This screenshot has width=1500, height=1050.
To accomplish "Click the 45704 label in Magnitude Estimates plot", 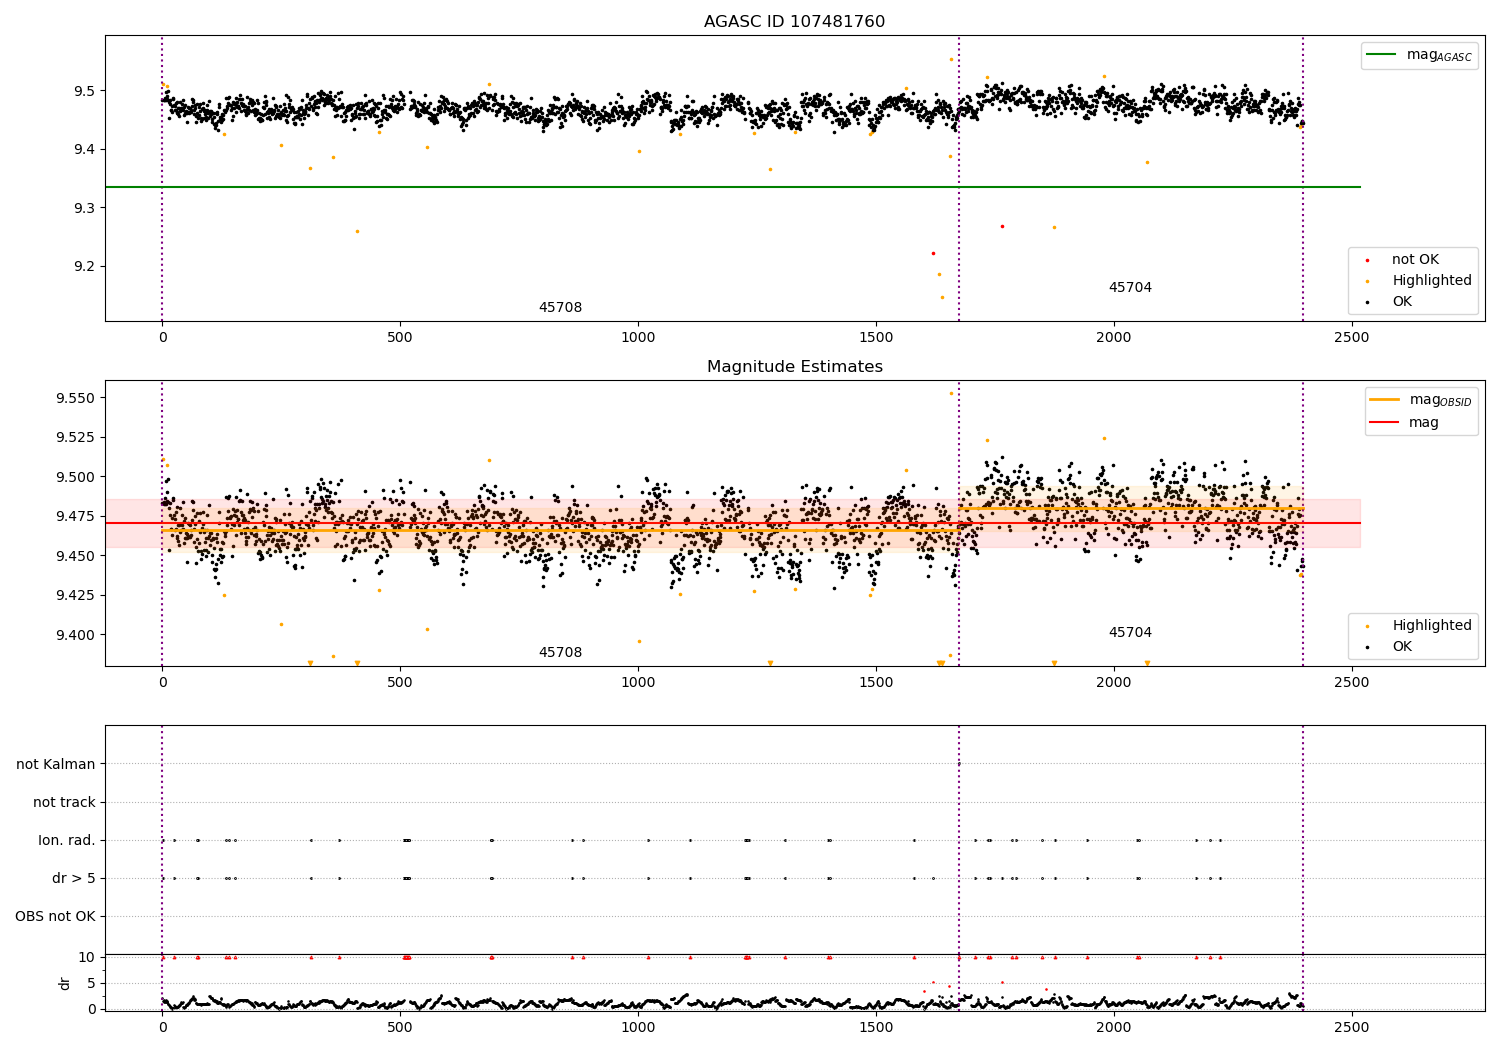I will click(1130, 633).
